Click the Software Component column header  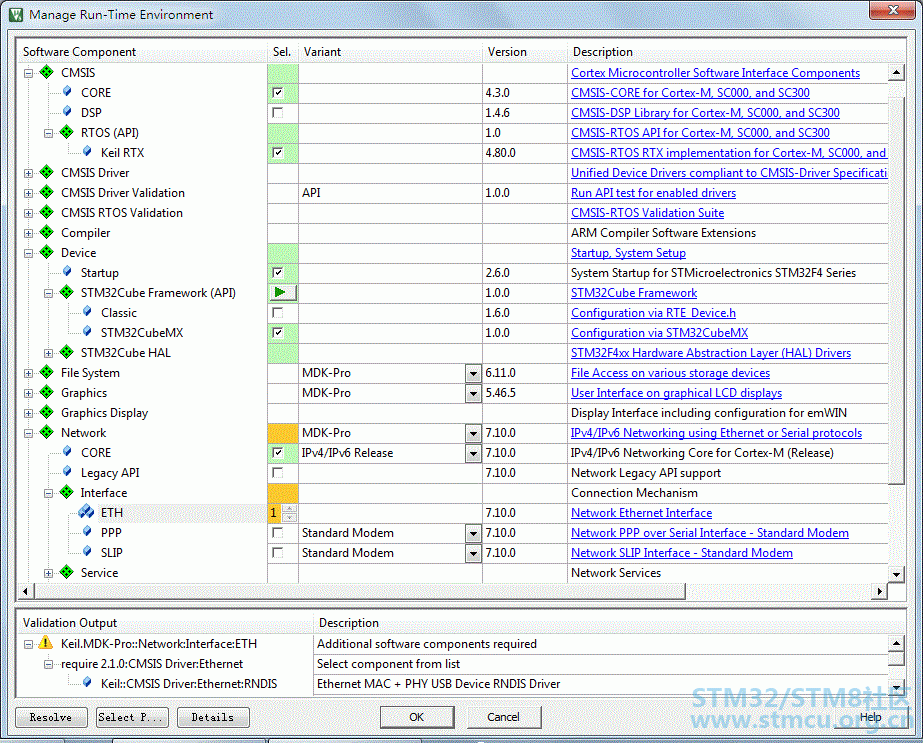pos(142,52)
